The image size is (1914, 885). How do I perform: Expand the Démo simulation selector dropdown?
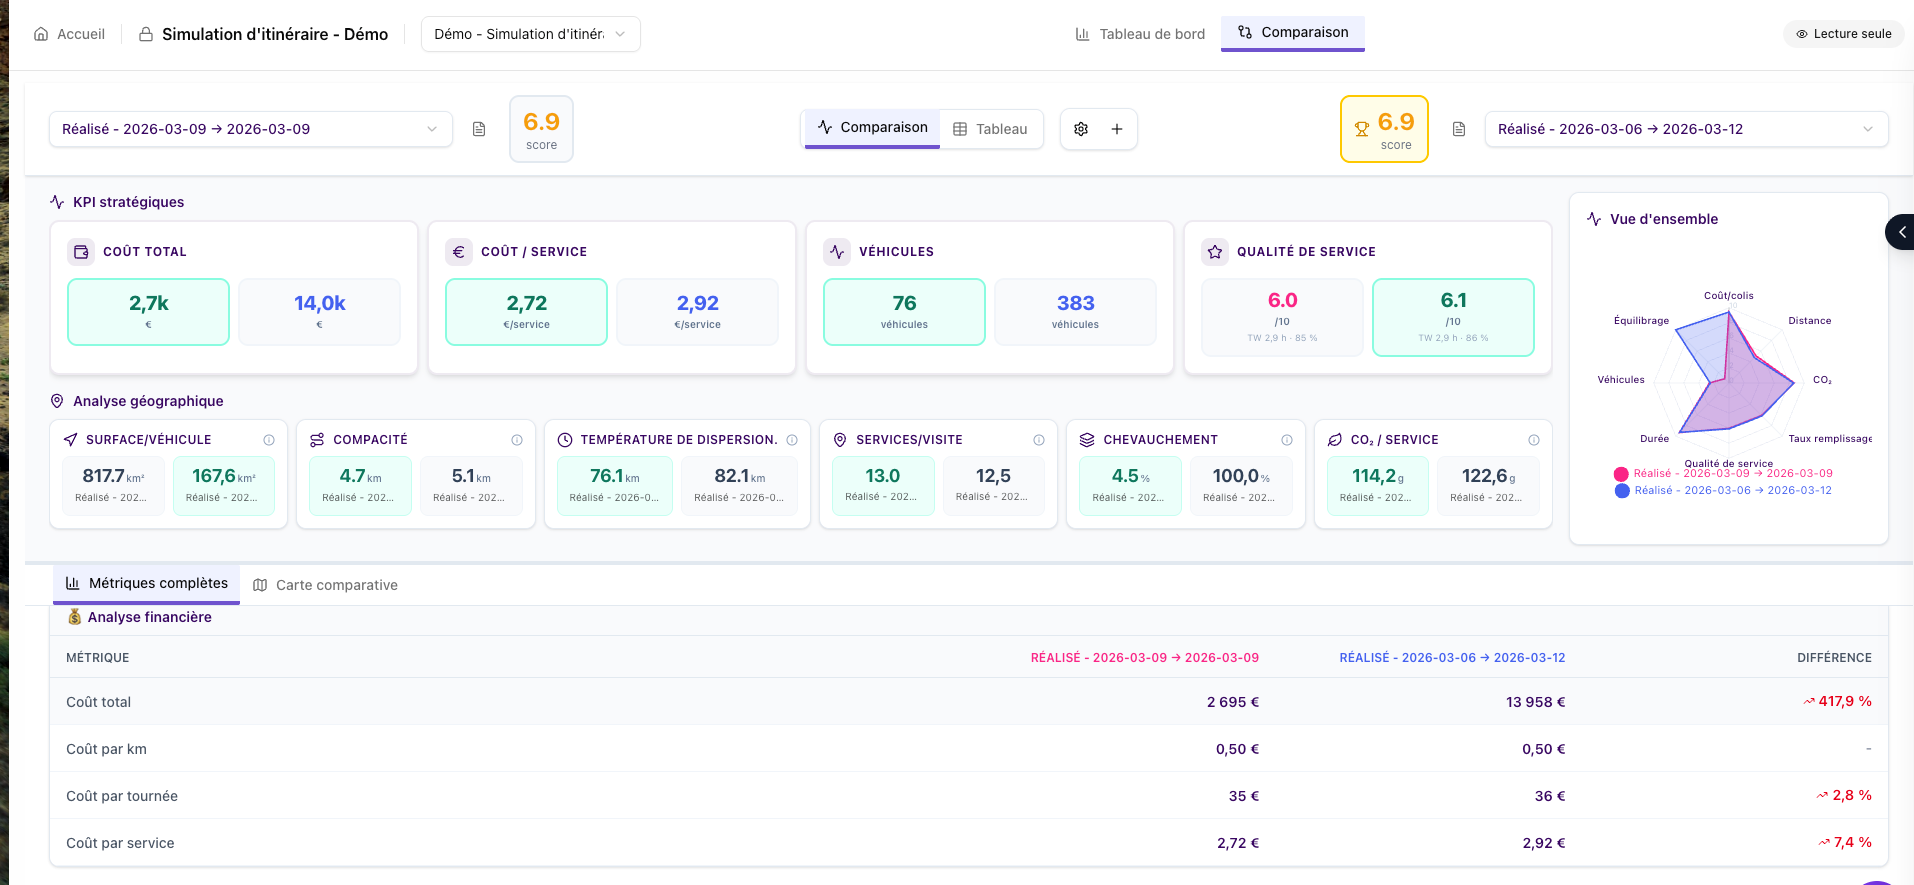[530, 34]
